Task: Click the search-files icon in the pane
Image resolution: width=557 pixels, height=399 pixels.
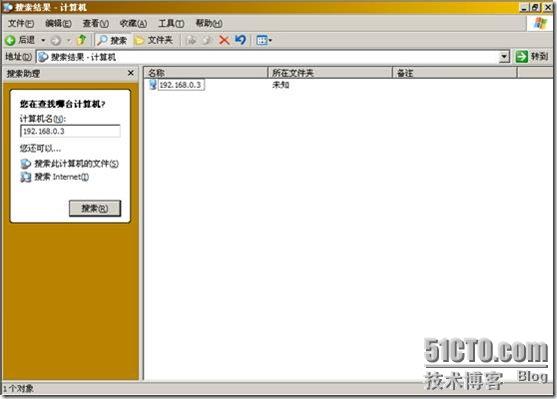Action: 26,164
